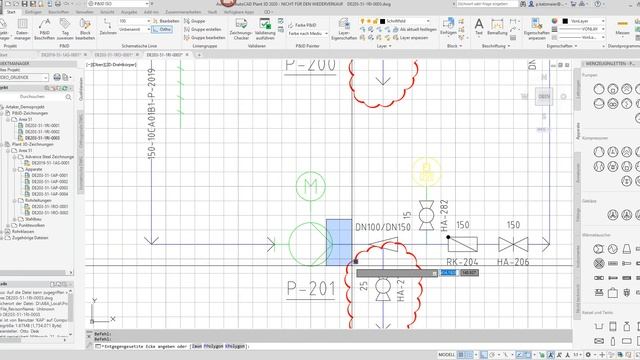Viewport: 640px width, 360px height.
Task: Select the Tag zuweisen tool
Action: [x=65, y=29]
